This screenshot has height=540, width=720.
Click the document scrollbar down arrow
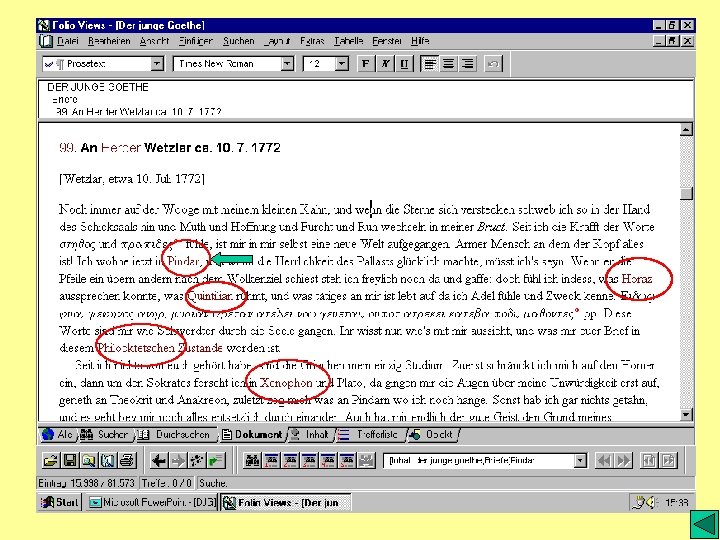pyautogui.click(x=686, y=415)
